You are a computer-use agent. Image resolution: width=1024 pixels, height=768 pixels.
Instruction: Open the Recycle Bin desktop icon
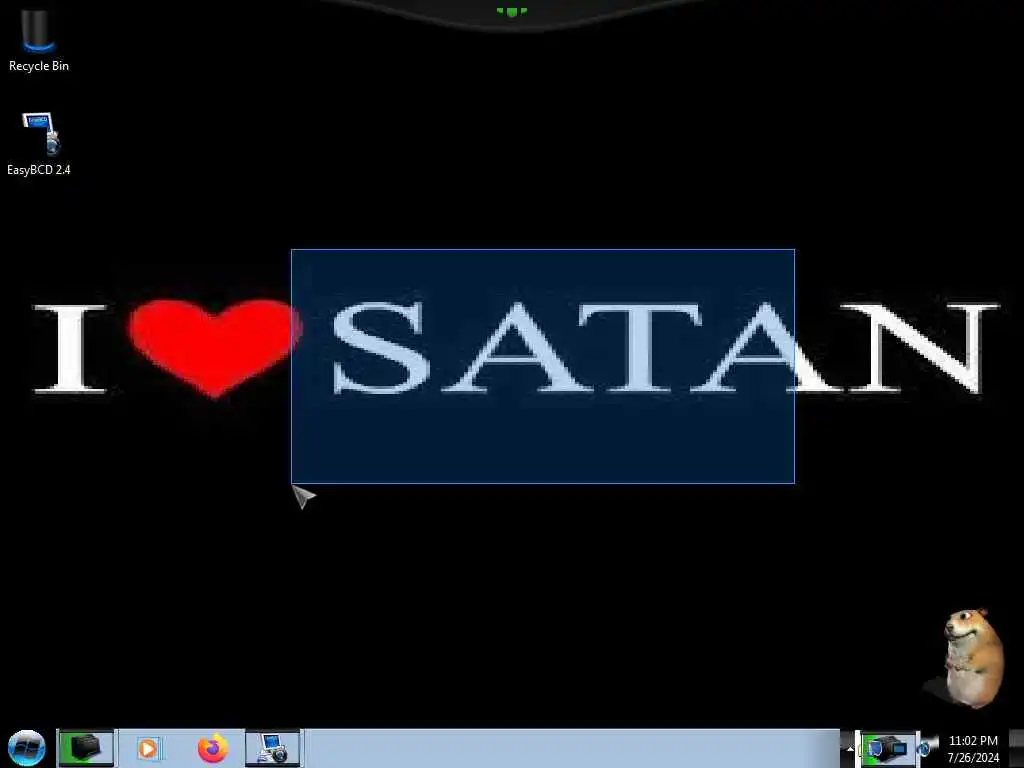[x=39, y=39]
